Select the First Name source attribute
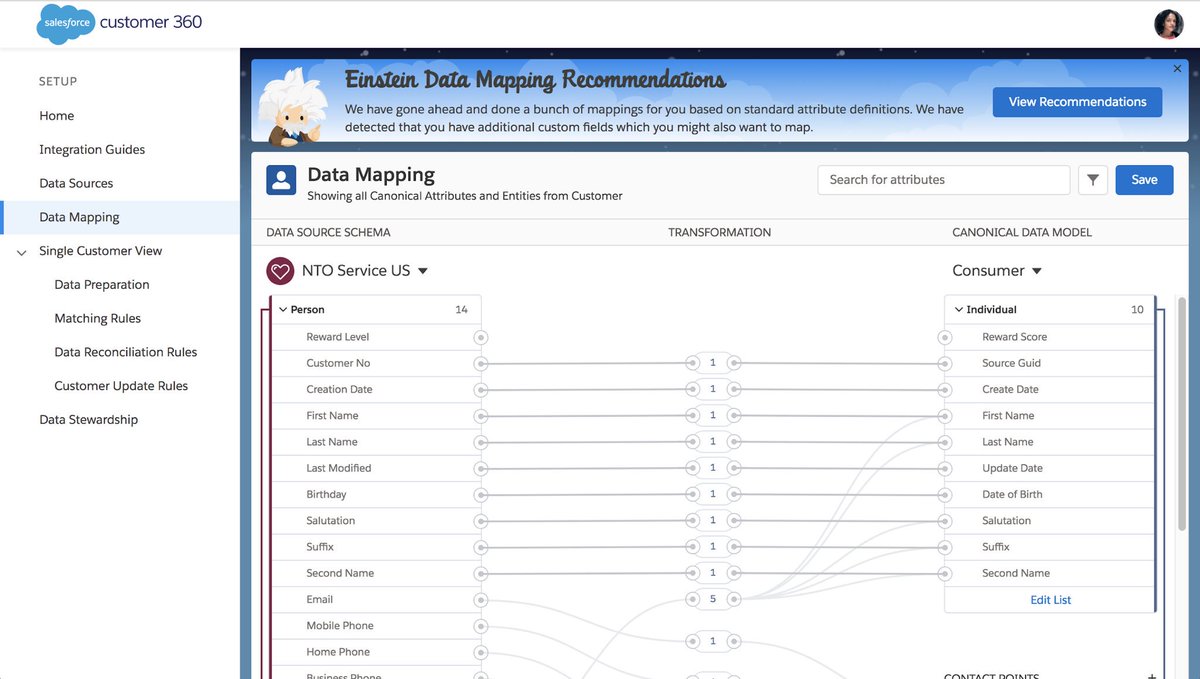This screenshot has height=679, width=1200. [x=376, y=416]
